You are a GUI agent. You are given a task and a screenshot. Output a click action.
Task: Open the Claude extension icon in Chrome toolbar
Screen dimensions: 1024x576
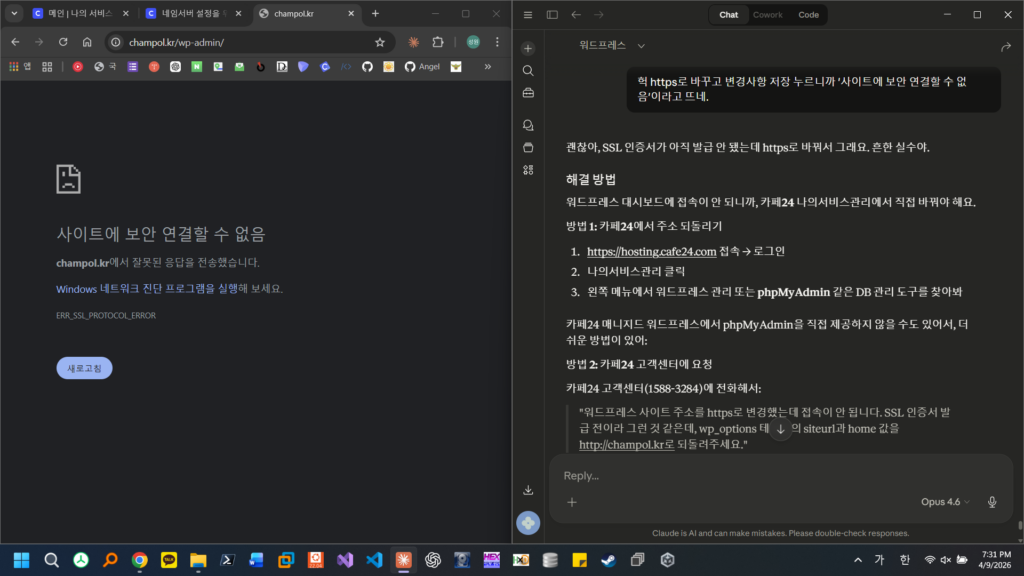(413, 42)
